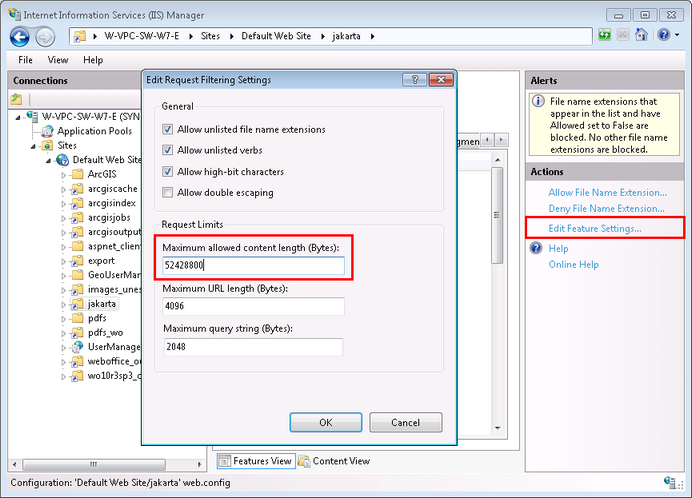This screenshot has height=498, width=692.
Task: Click the ArcGIS folder icon
Action: (x=77, y=174)
